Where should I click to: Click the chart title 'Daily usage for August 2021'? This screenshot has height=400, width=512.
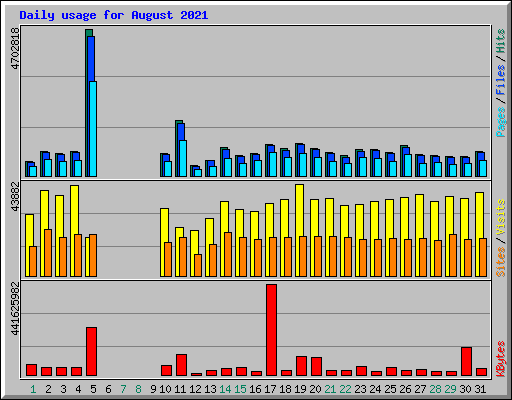pos(114,15)
